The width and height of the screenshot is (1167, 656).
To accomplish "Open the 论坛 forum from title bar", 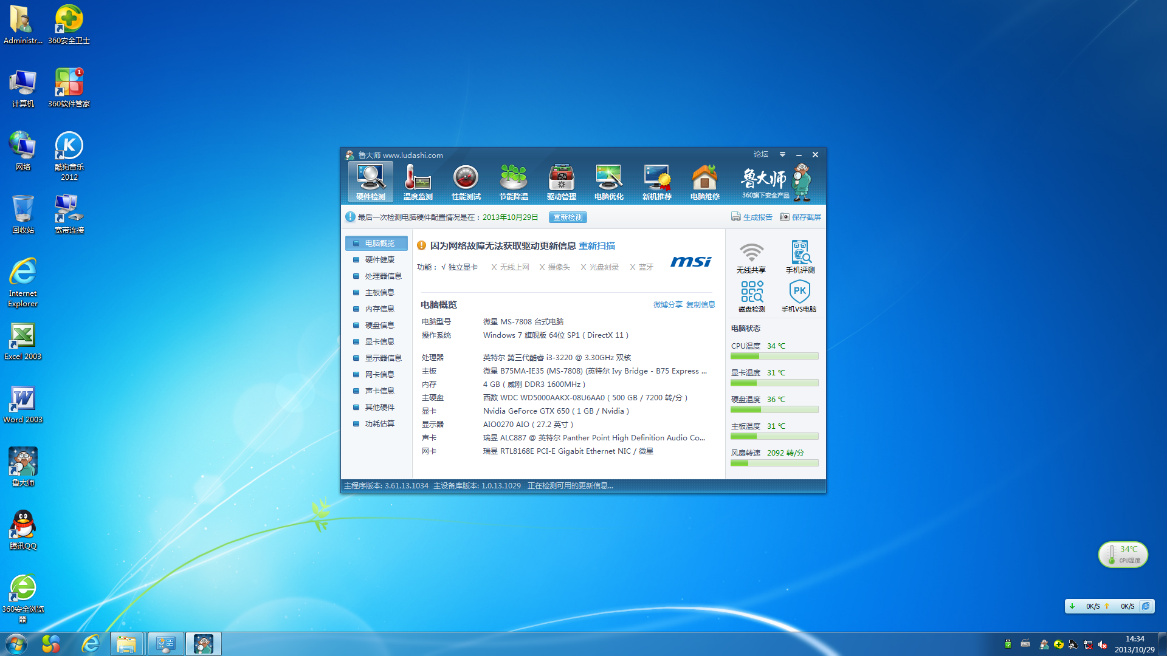I will pyautogui.click(x=760, y=155).
